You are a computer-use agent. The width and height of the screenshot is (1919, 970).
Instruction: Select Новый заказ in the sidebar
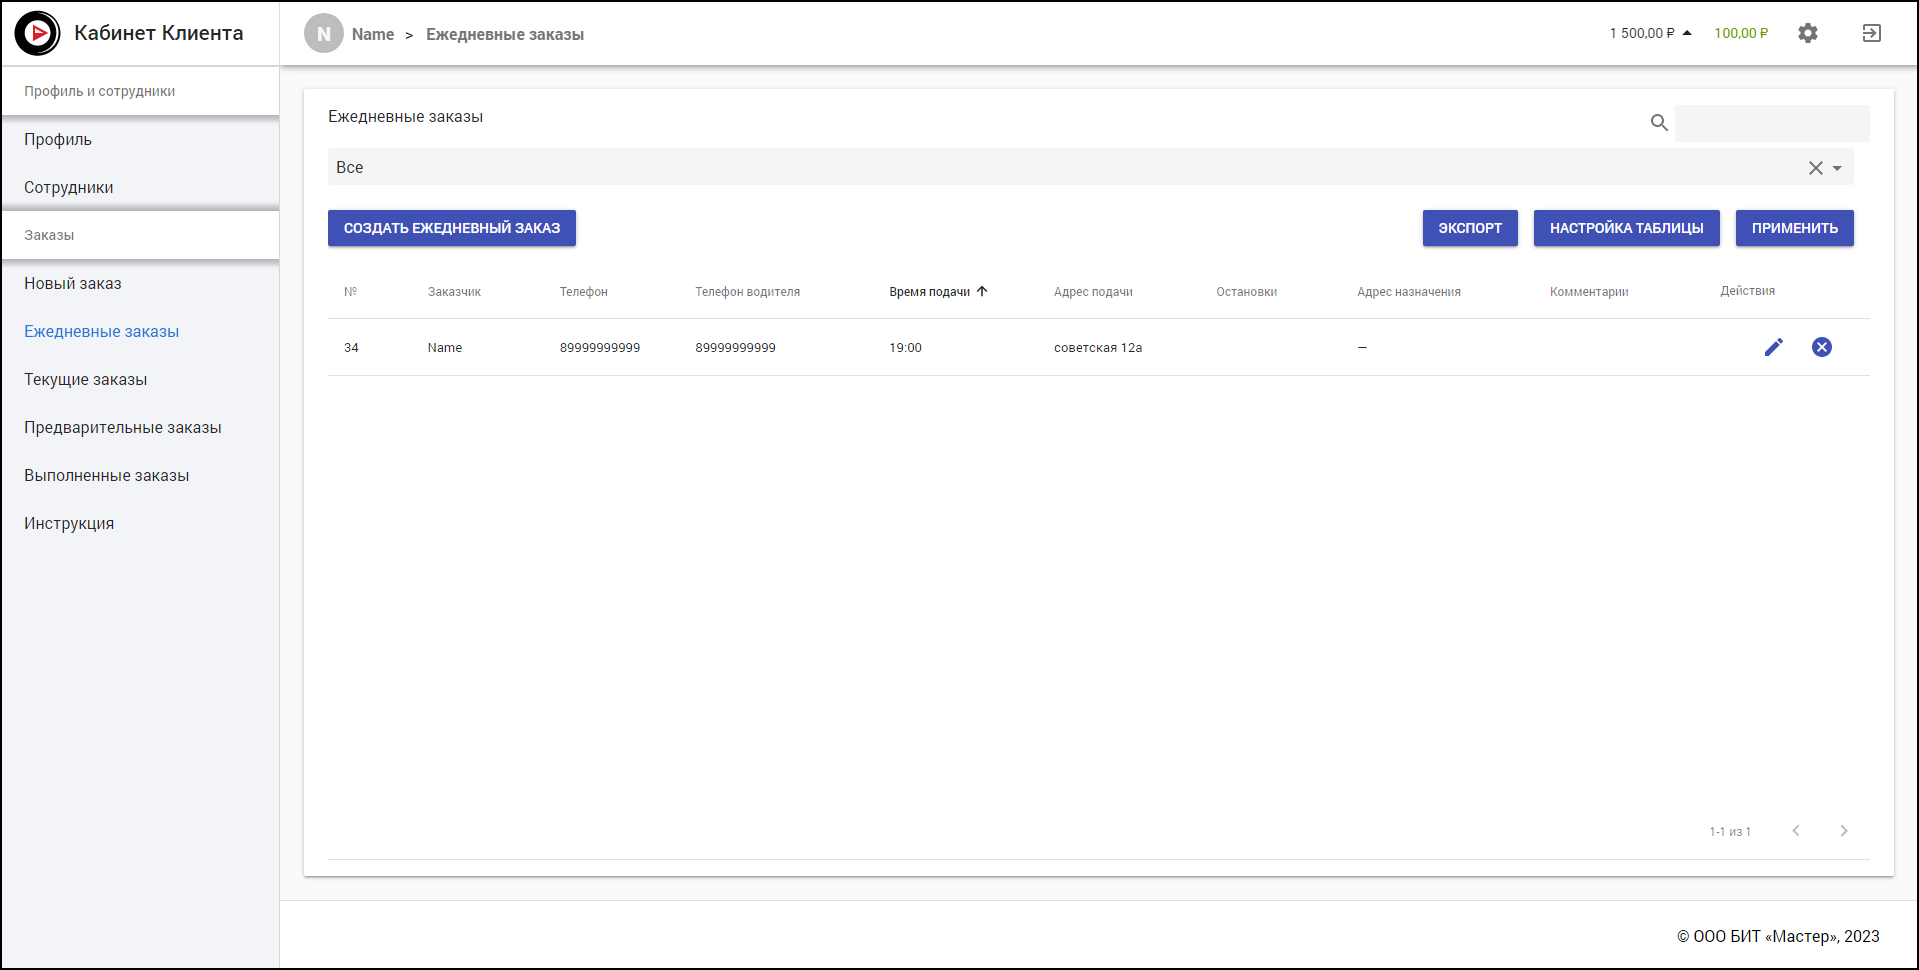pyautogui.click(x=73, y=284)
